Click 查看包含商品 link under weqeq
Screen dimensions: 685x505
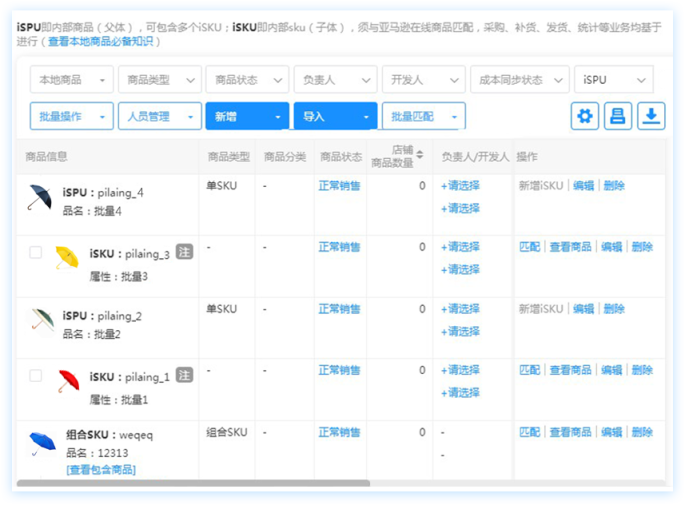[101, 469]
